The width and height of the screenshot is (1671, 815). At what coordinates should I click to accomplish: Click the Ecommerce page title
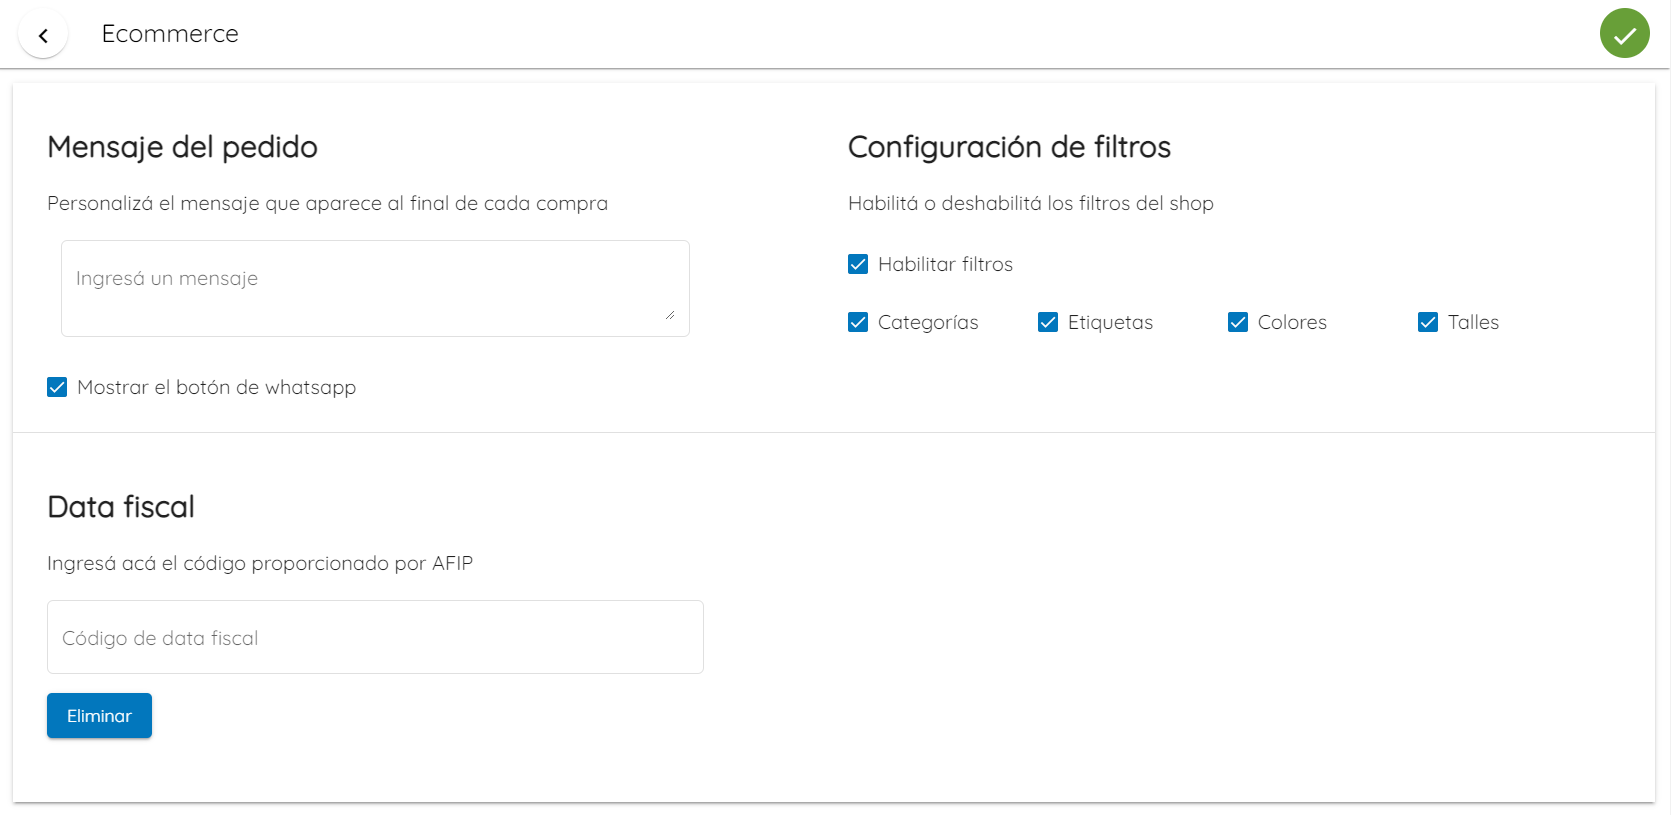point(170,34)
